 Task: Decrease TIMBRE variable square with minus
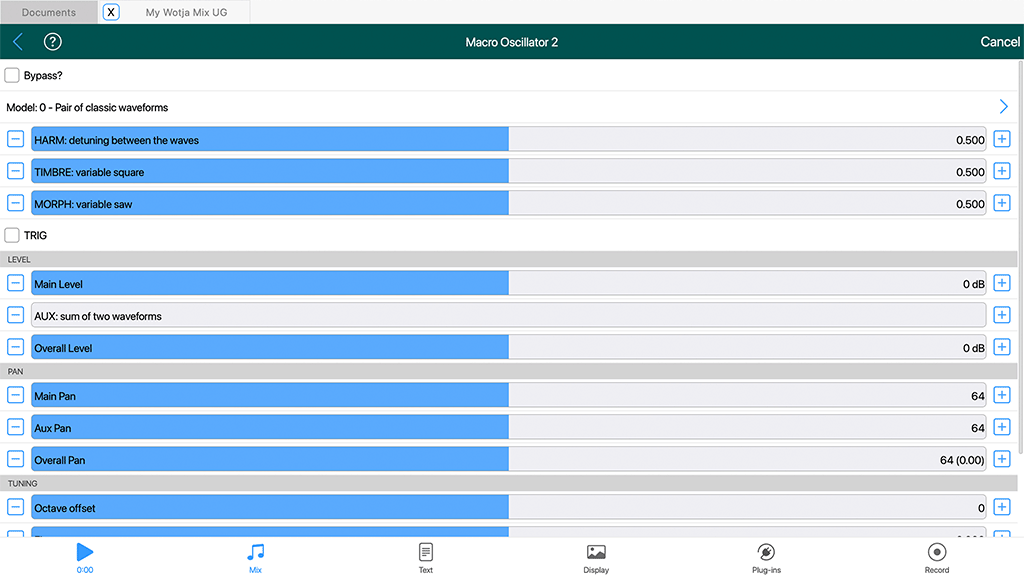[x=16, y=172]
